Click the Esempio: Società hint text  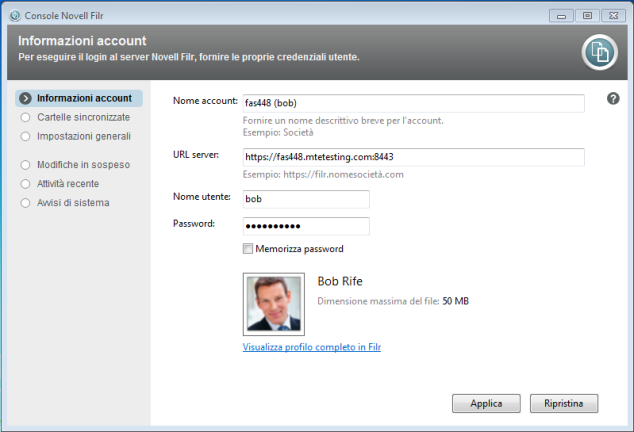(278, 133)
